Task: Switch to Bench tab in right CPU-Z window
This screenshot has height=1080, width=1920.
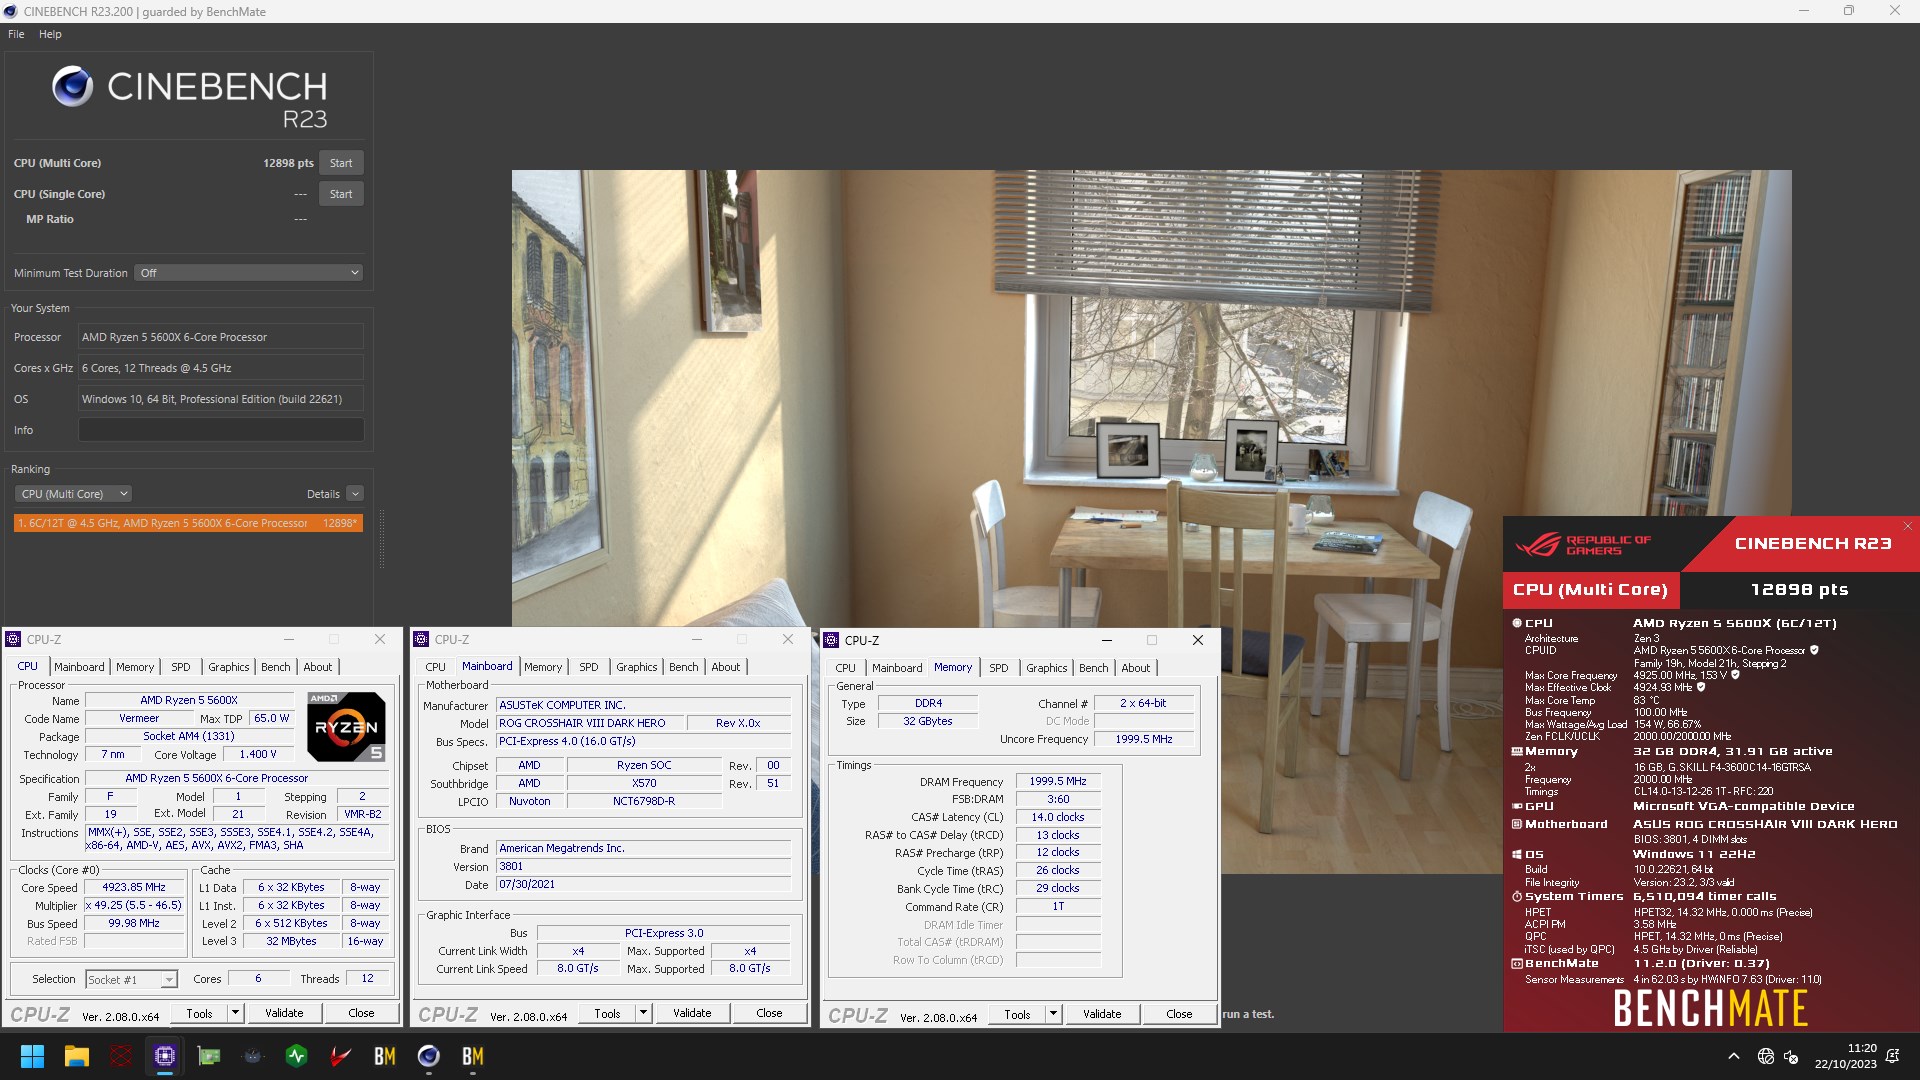Action: 1094,668
